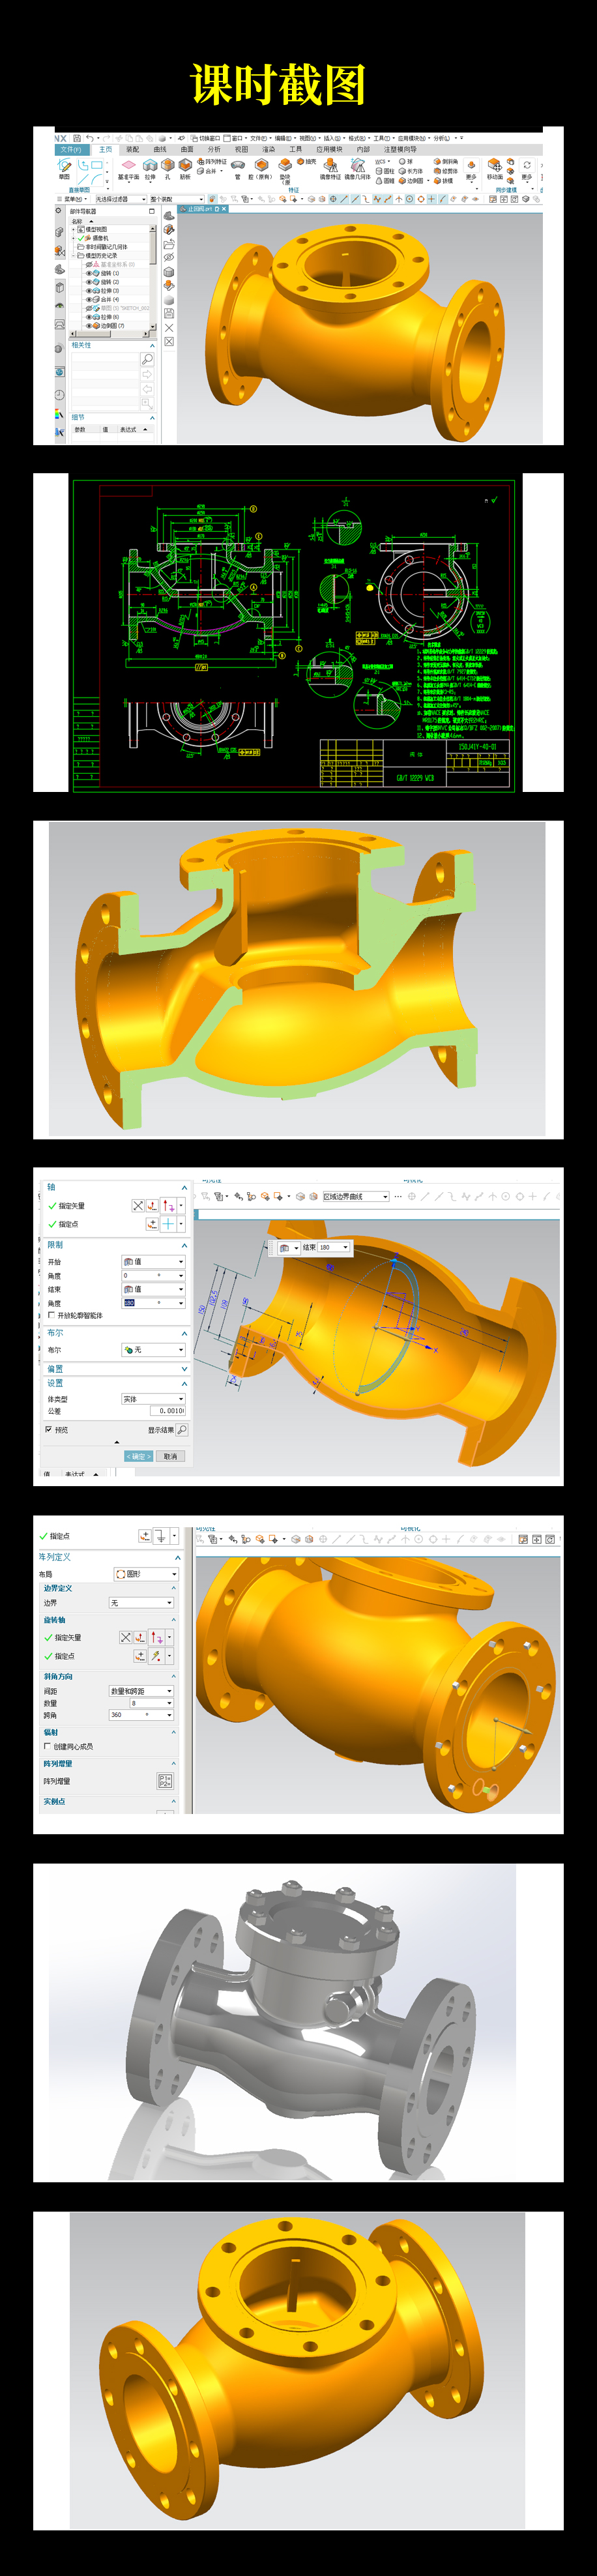Click reverse direction icon in 轴 section
The width and height of the screenshot is (597, 2576).
138,1206
